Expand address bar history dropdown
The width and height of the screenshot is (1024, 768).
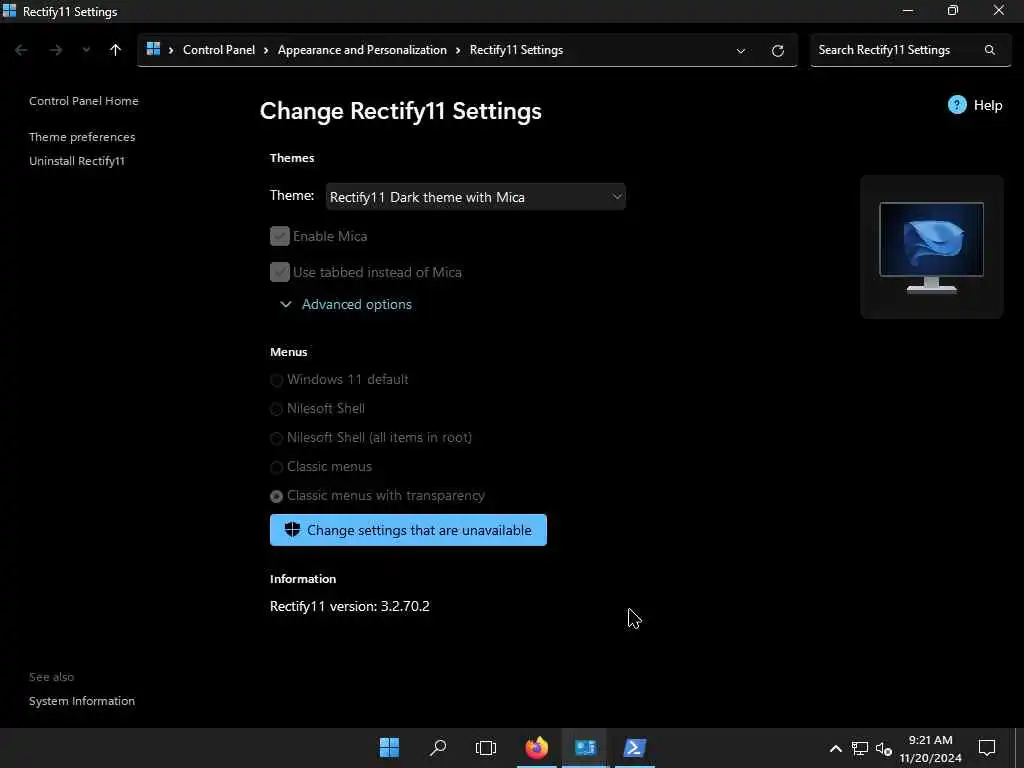(x=741, y=51)
